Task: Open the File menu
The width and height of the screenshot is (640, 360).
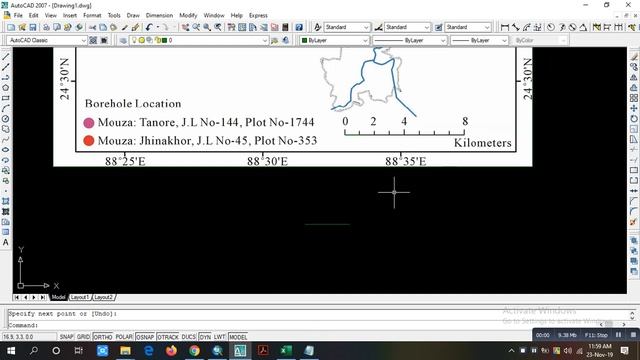Action: (x=18, y=15)
